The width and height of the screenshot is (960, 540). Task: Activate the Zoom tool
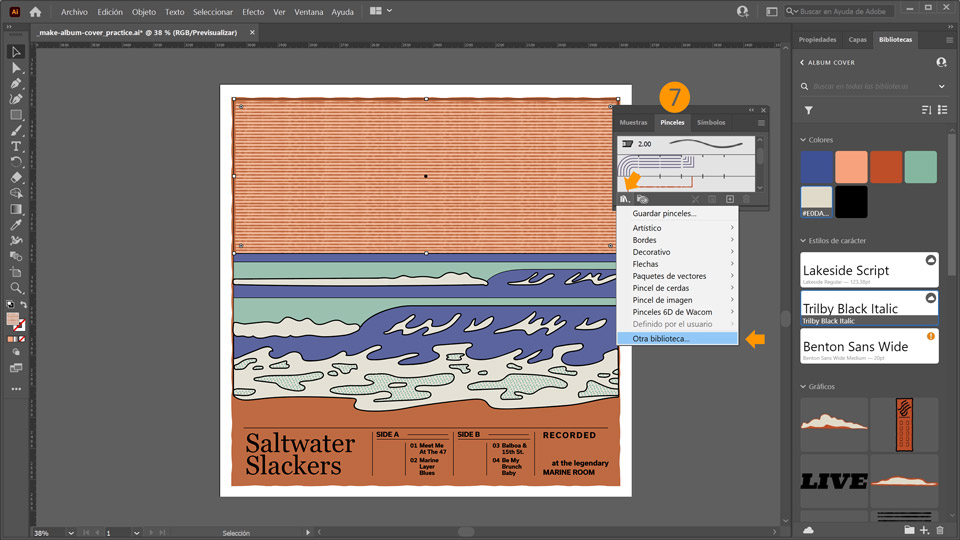[16, 288]
